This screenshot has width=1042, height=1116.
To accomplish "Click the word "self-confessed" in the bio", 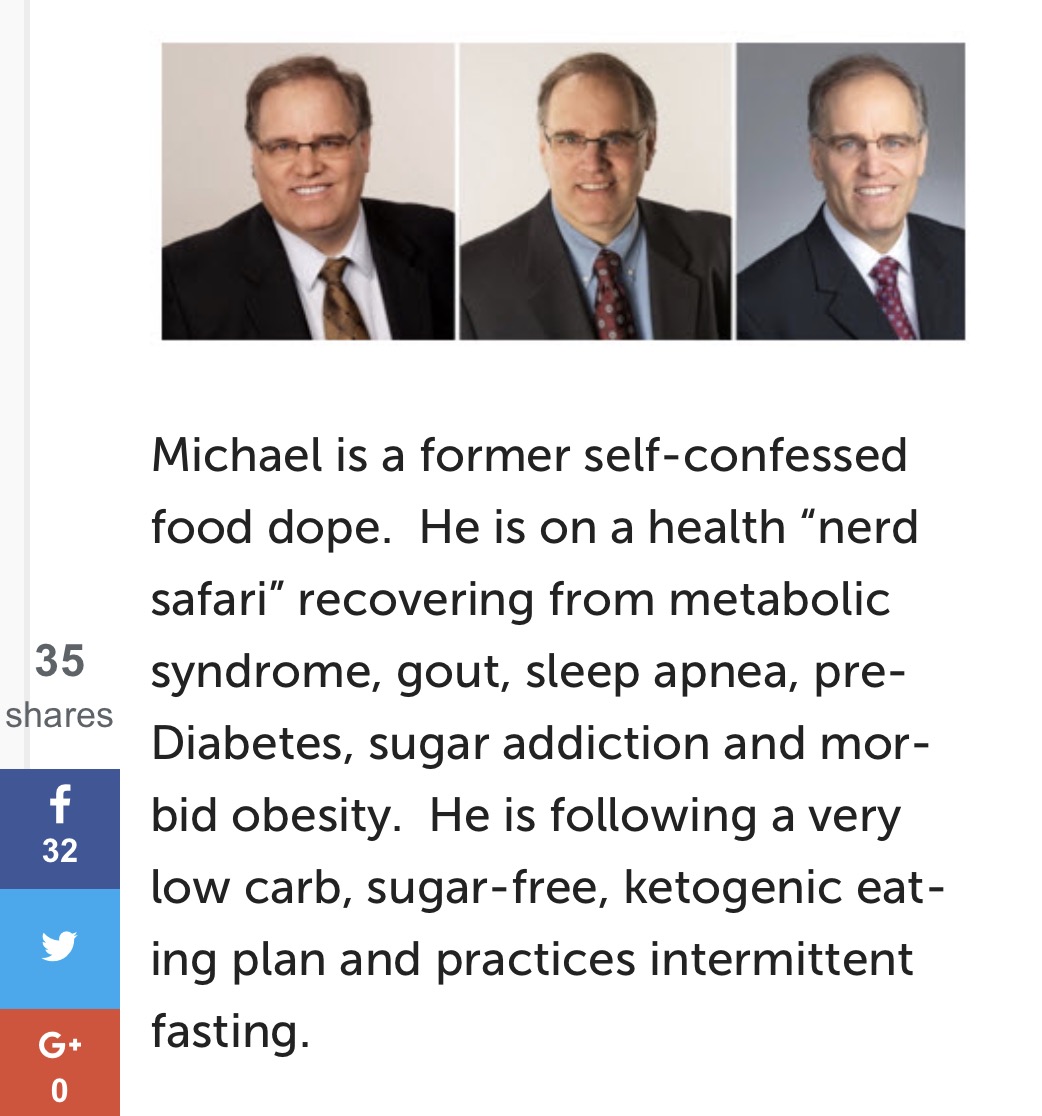I will (745, 455).
